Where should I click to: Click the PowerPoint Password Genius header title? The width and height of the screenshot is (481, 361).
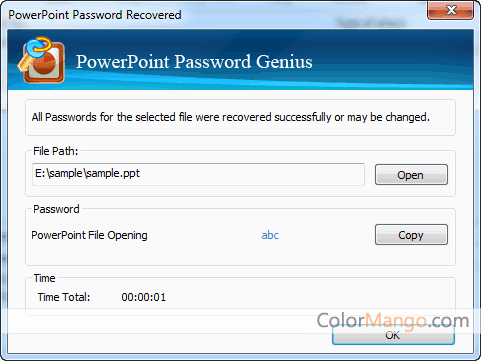(x=194, y=62)
